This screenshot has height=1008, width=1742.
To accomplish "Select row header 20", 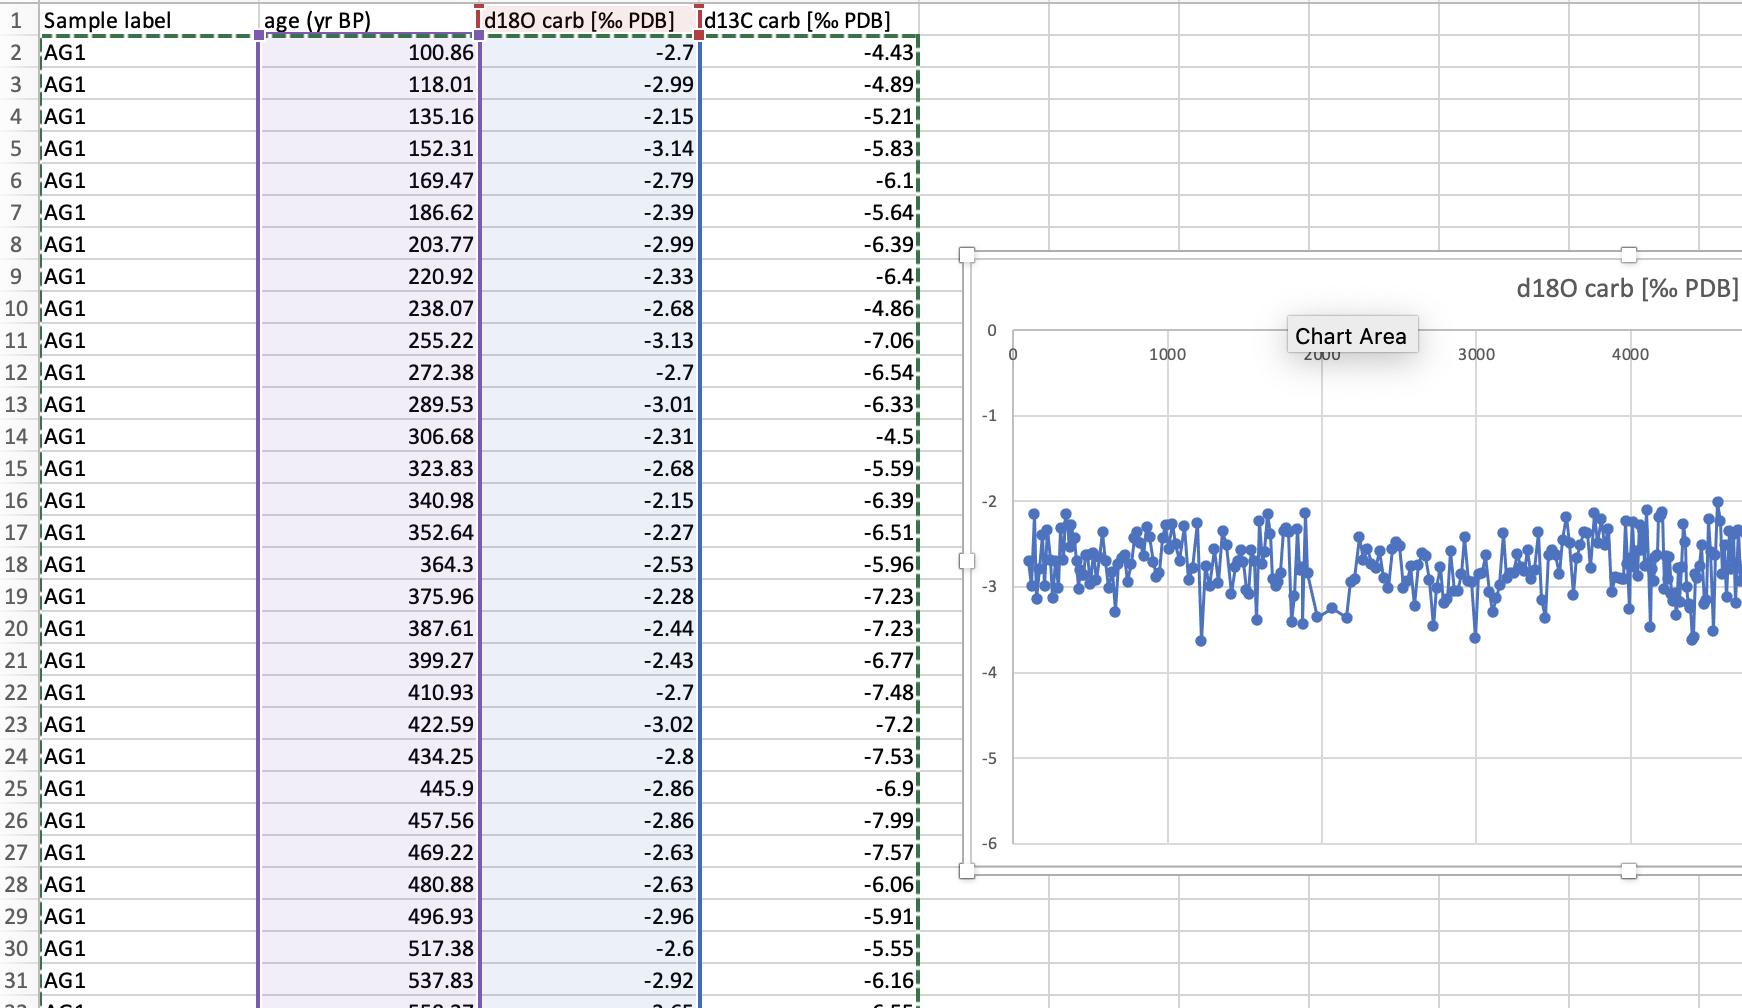I will [17, 628].
